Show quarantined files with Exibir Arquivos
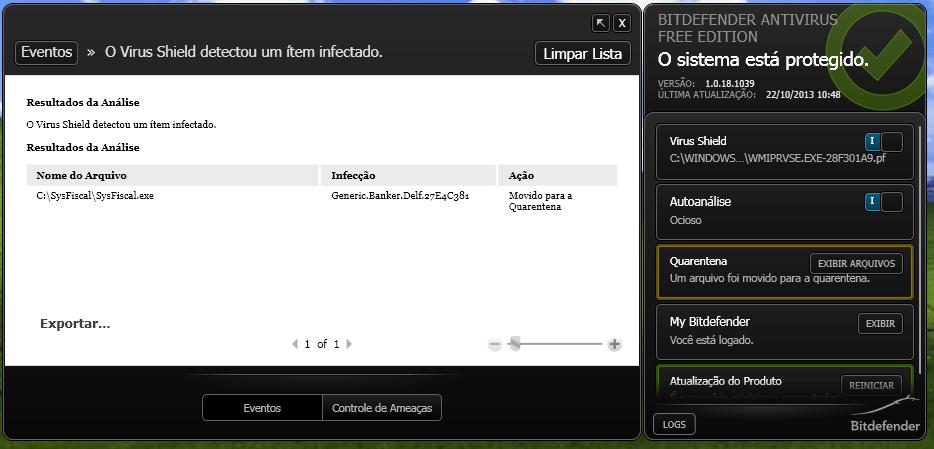This screenshot has width=934, height=449. pyautogui.click(x=856, y=263)
